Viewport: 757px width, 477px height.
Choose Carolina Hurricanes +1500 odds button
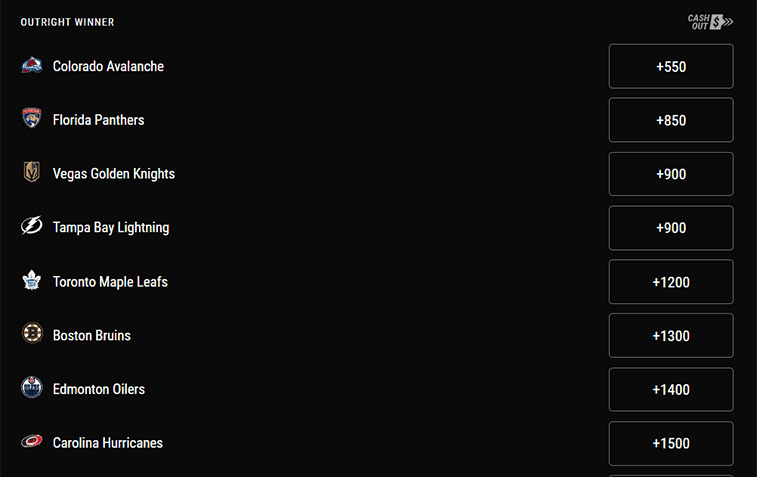pyautogui.click(x=671, y=443)
